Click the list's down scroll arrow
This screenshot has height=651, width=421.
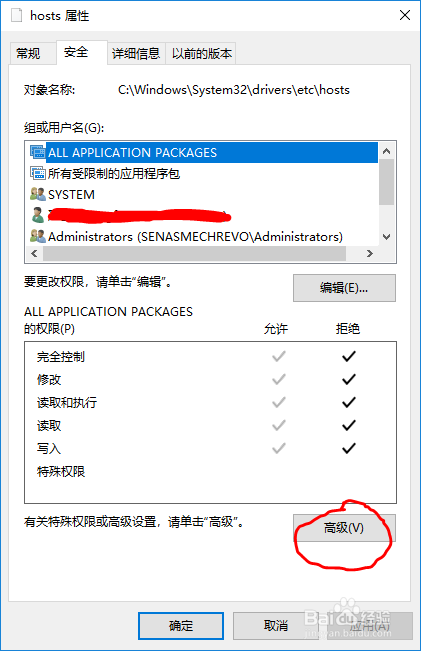coord(387,237)
